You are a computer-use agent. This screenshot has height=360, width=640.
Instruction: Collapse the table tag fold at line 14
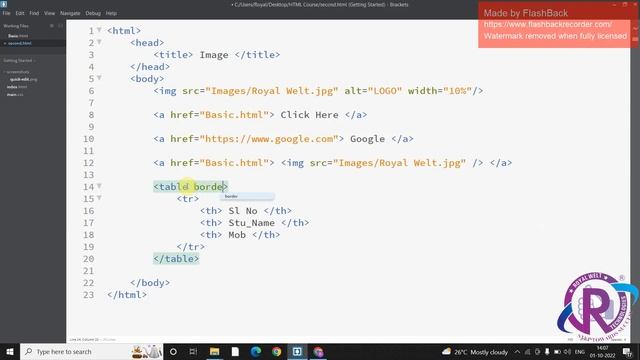(x=99, y=186)
